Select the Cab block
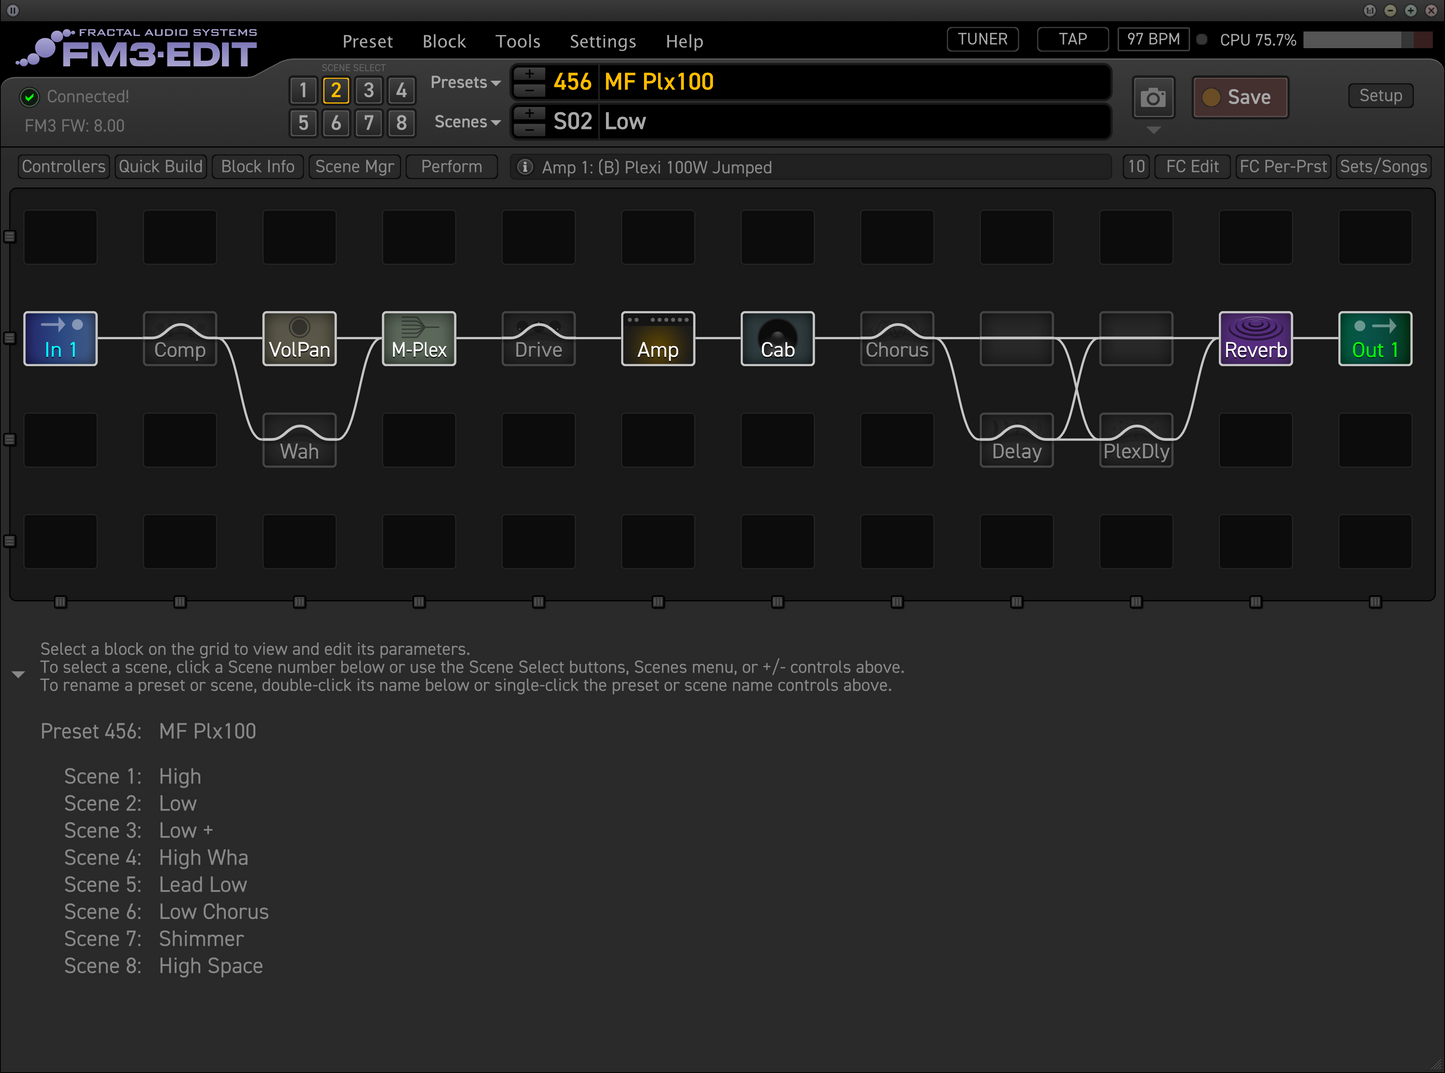The height and width of the screenshot is (1073, 1445). (x=777, y=339)
